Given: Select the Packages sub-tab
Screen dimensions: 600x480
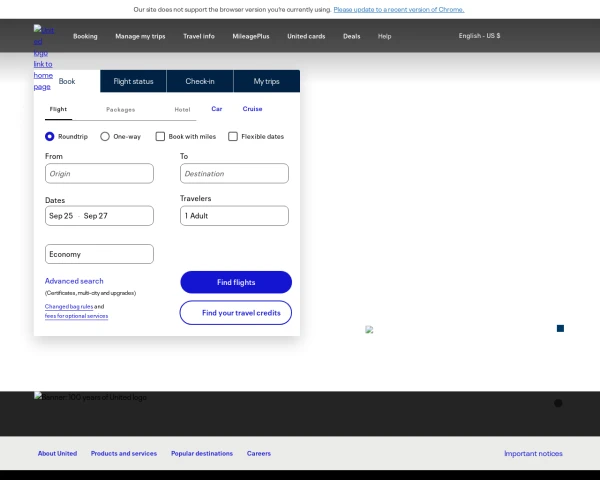Looking at the screenshot, I should click(121, 109).
